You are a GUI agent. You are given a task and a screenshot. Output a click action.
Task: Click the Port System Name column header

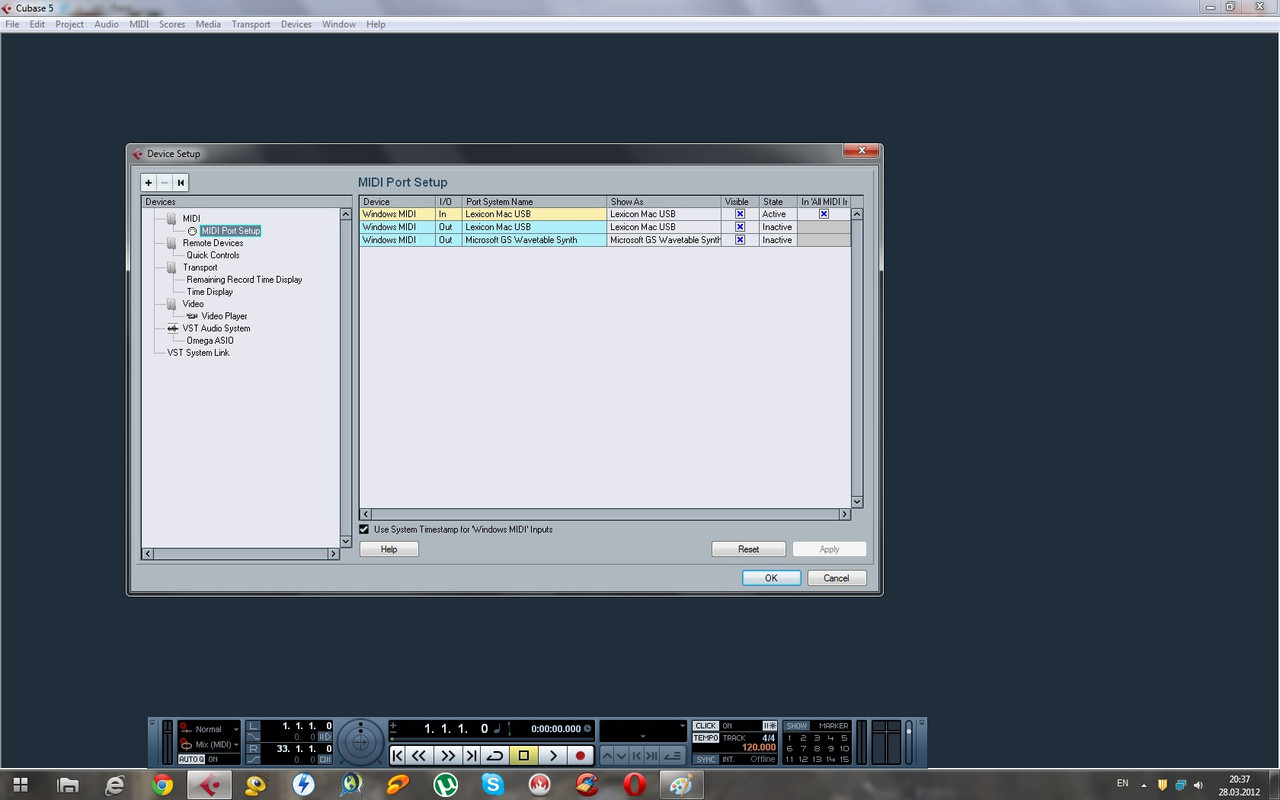click(534, 202)
